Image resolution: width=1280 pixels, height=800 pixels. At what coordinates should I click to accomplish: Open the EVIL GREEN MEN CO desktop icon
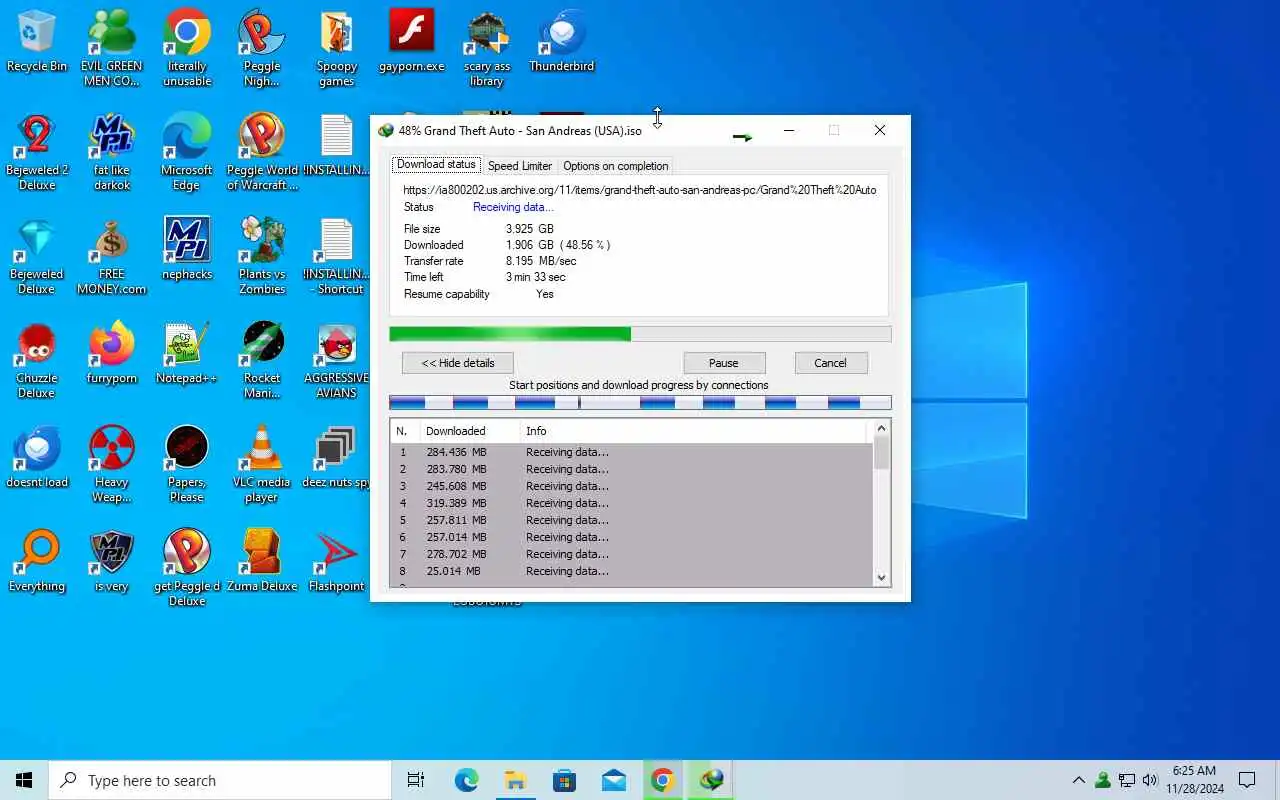click(x=112, y=48)
